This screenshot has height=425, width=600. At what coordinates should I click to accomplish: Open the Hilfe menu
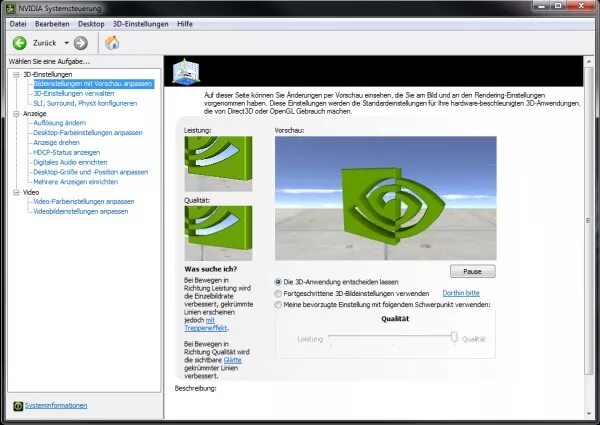185,24
